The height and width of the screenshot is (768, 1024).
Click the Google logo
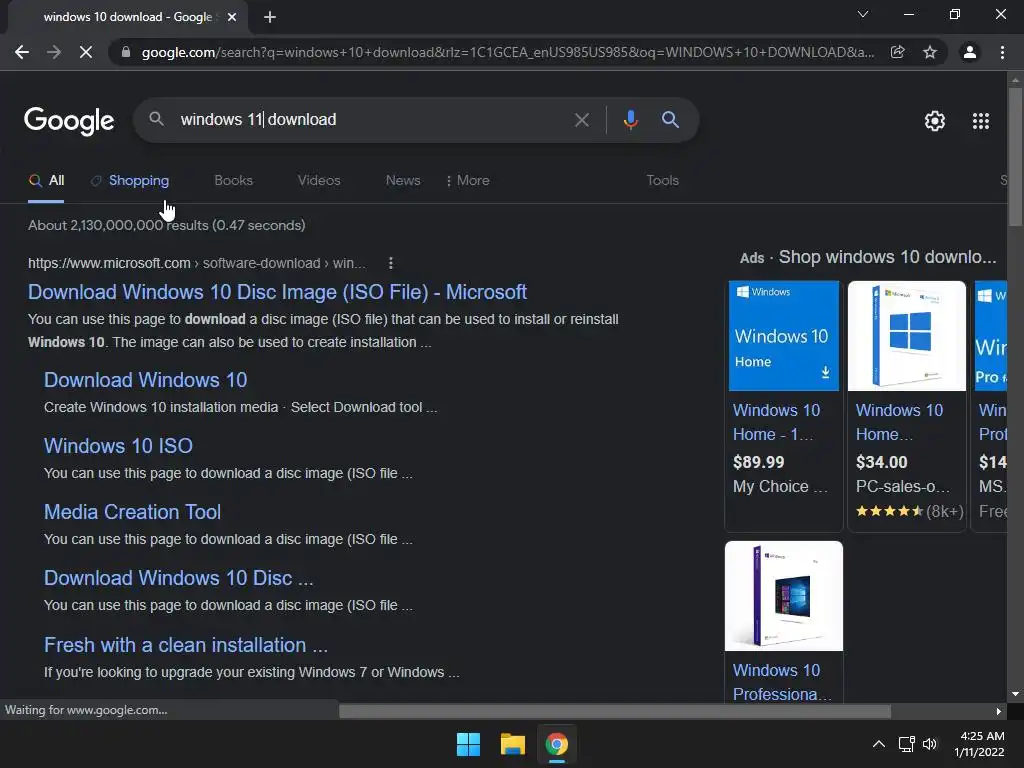[x=69, y=121]
